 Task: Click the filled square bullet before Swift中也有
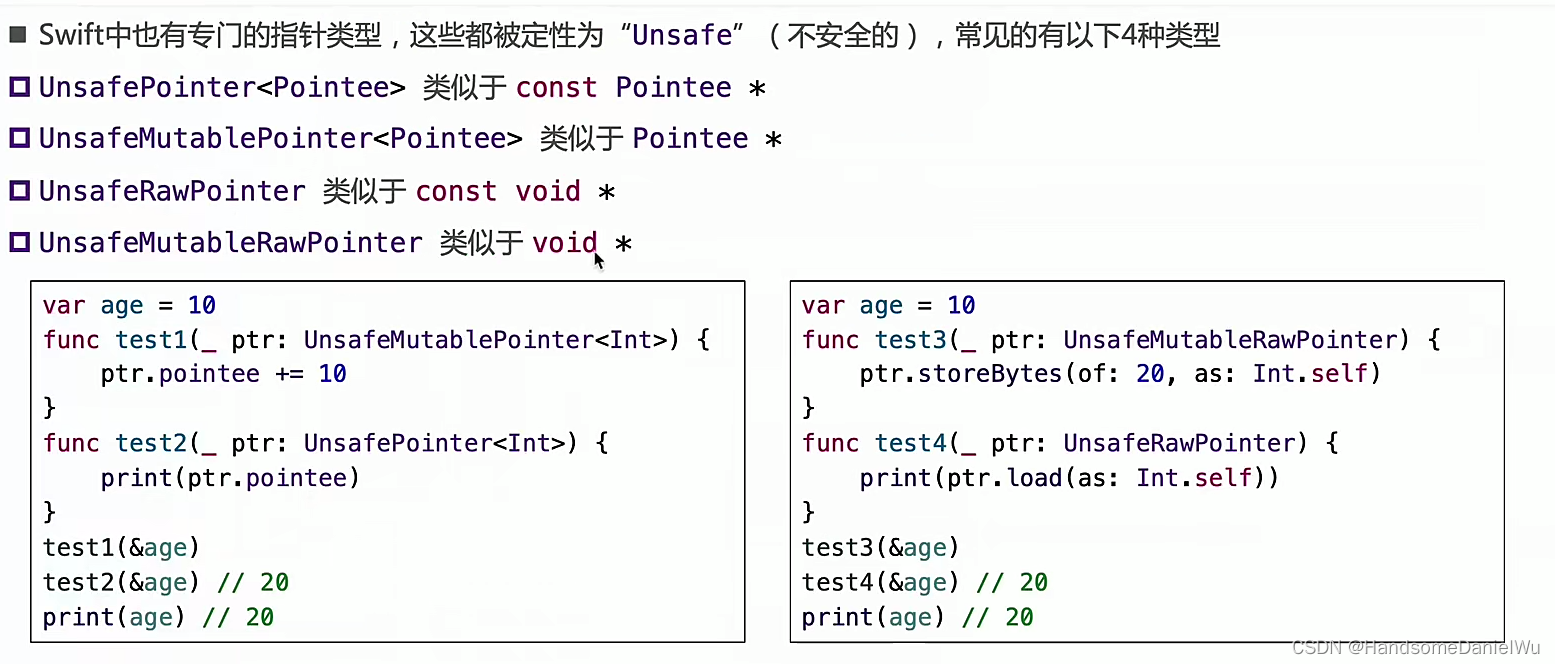click(x=18, y=36)
